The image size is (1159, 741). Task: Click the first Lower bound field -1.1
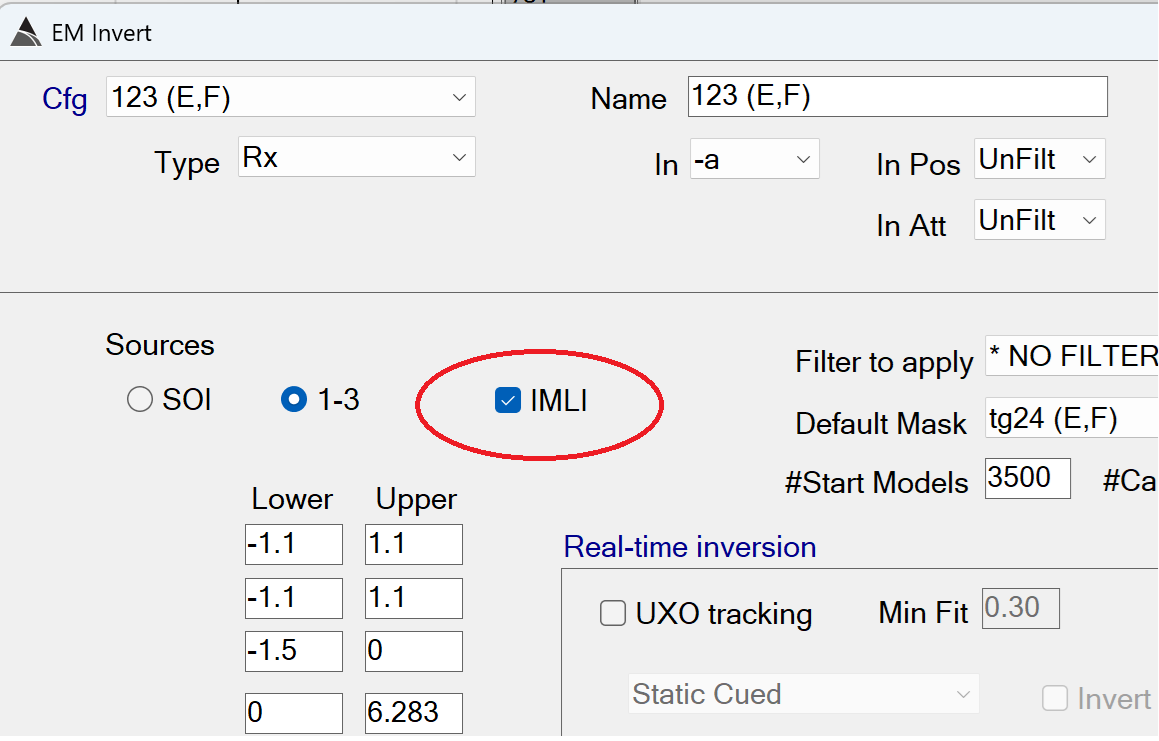click(x=293, y=544)
